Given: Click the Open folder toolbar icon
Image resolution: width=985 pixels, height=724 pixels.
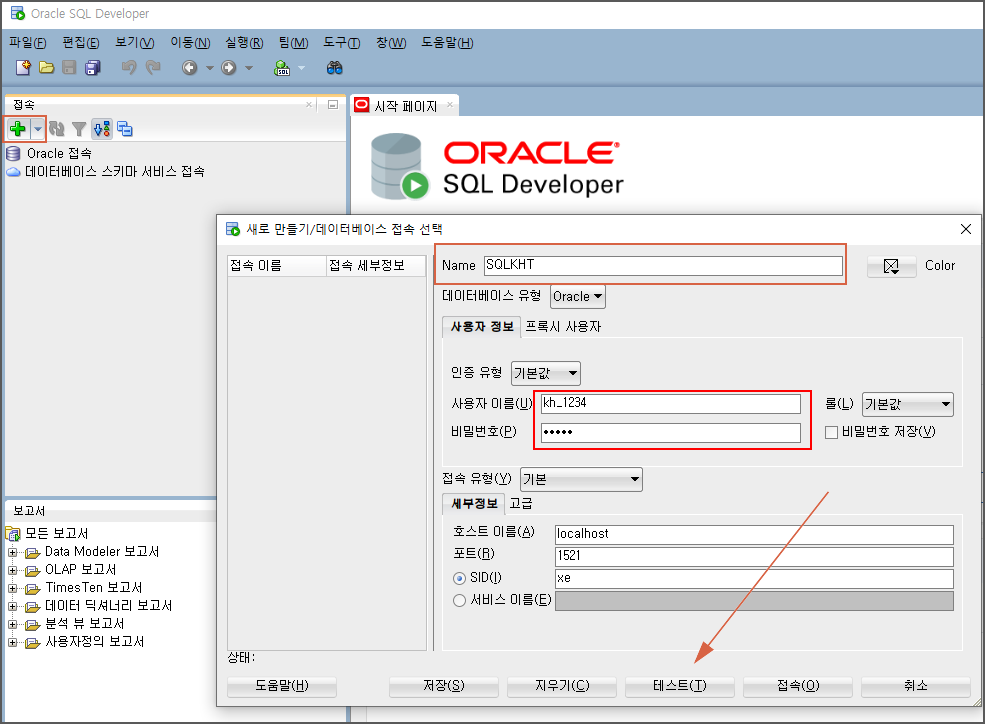Looking at the screenshot, I should tap(46, 67).
